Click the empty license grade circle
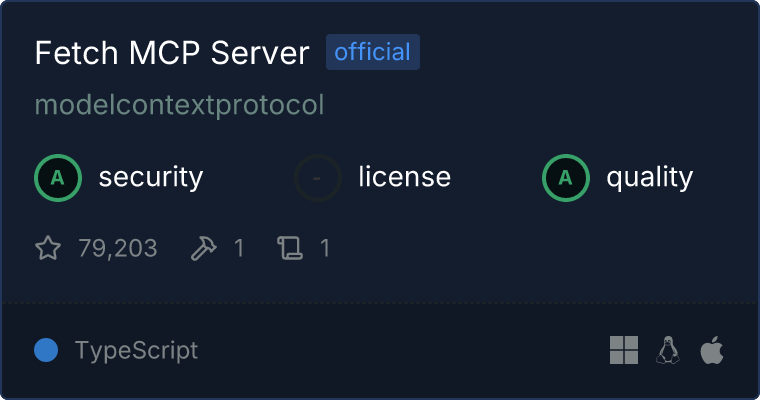The image size is (760, 400). pyautogui.click(x=318, y=178)
